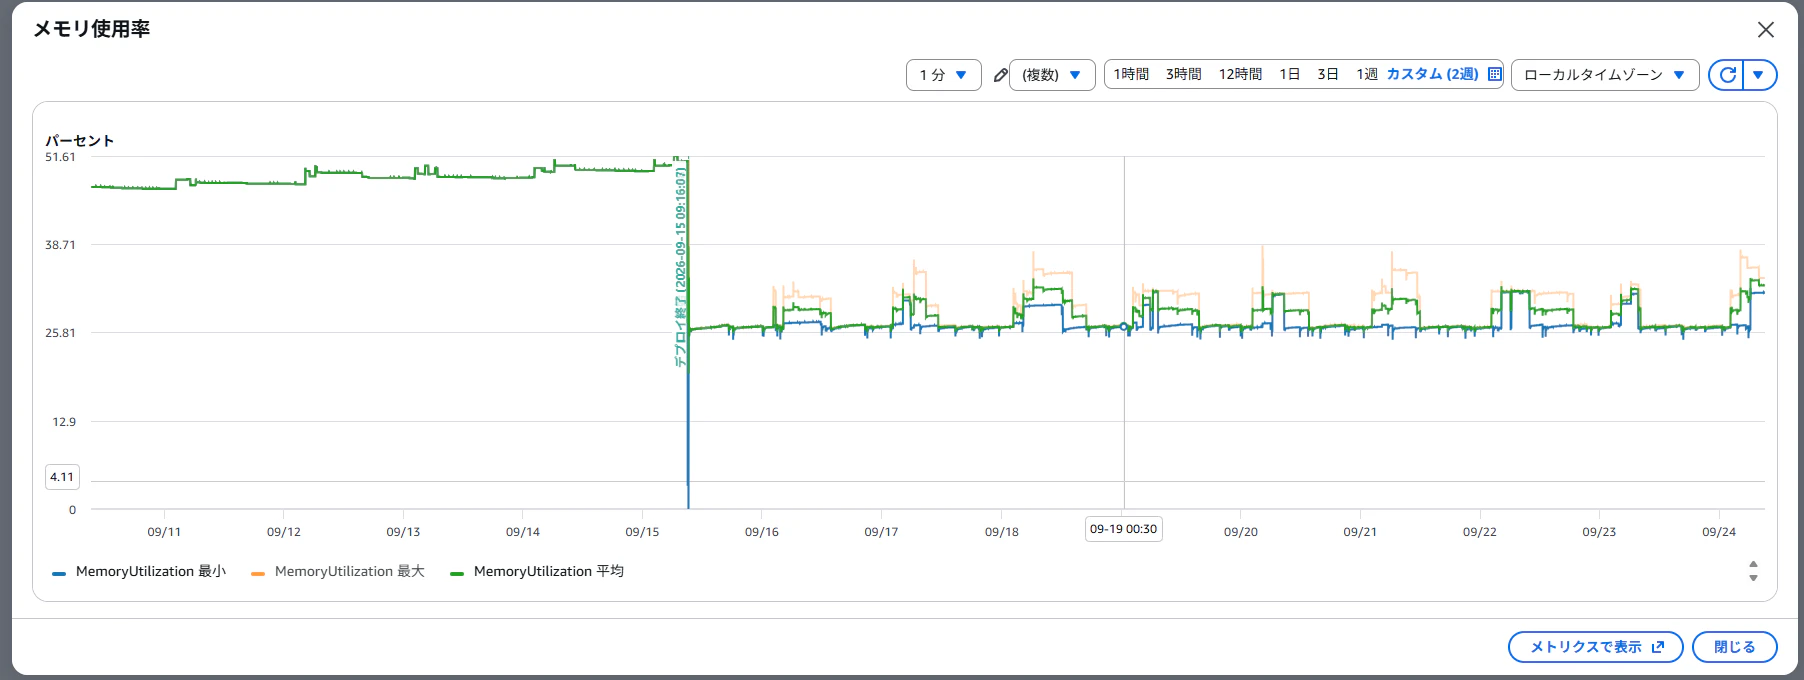Click the legend scroll down arrow
Screen dimensions: 1804x680
tap(1753, 578)
